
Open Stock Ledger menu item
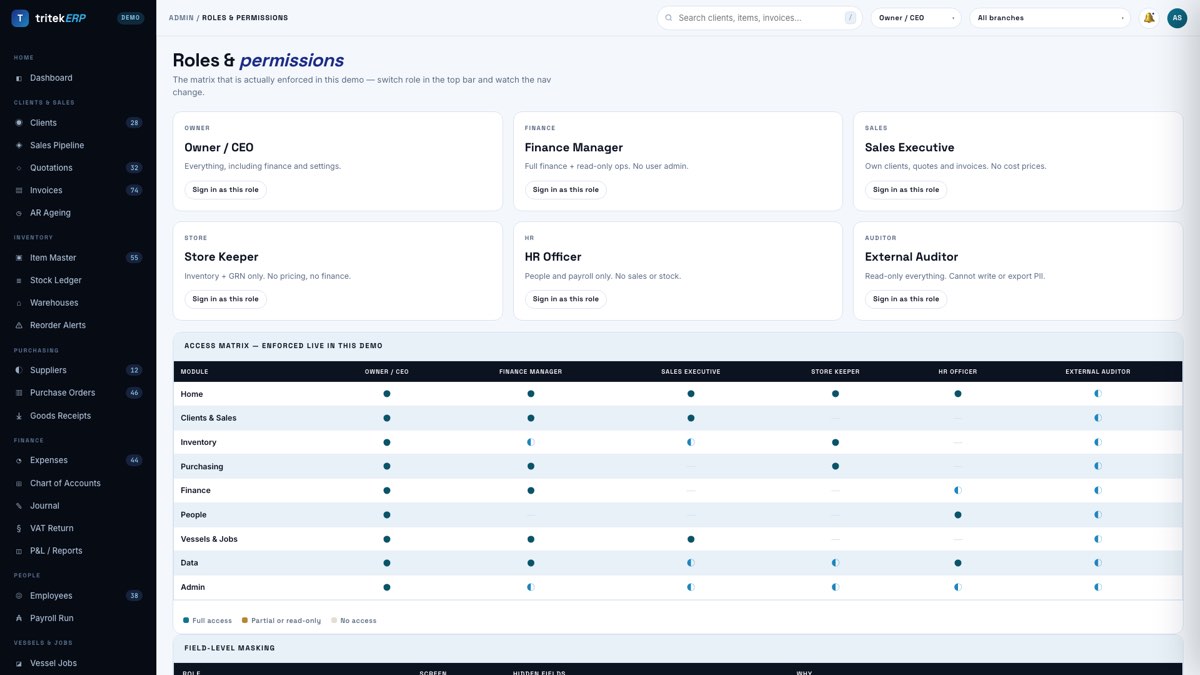[x=78, y=280]
